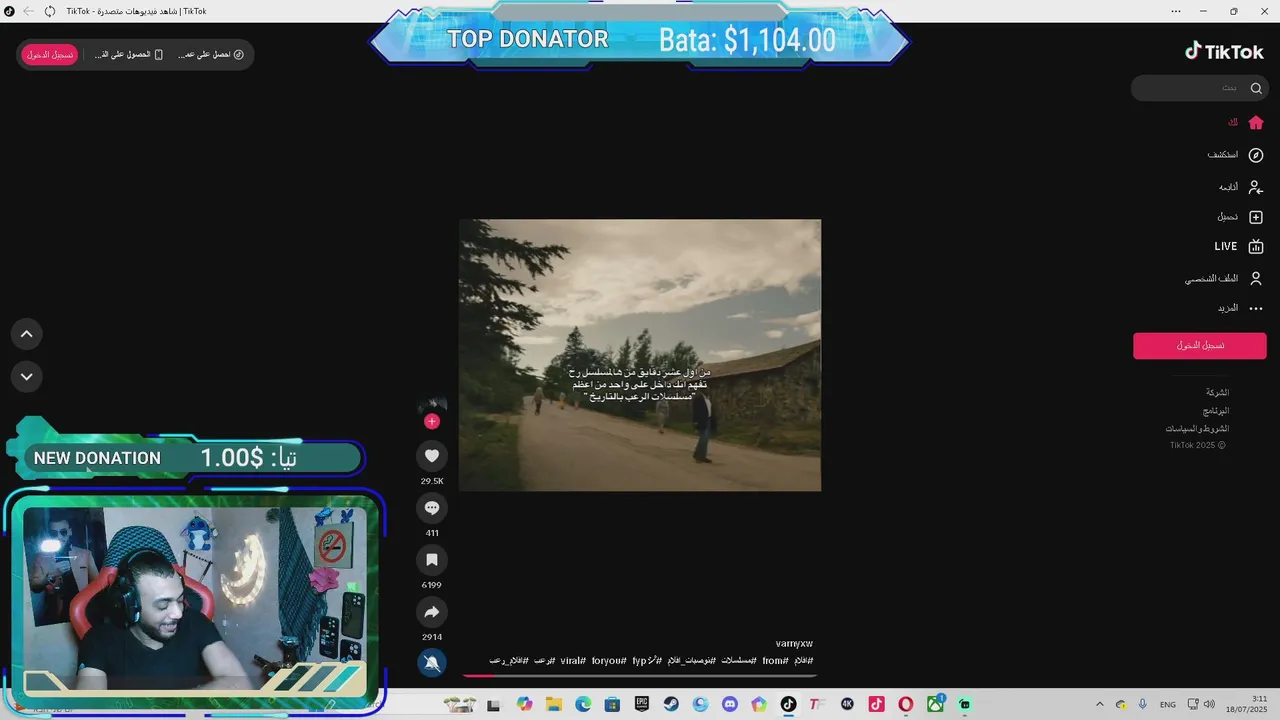This screenshot has height=720, width=1280.
Task: Click the #from hashtag
Action: (776, 661)
